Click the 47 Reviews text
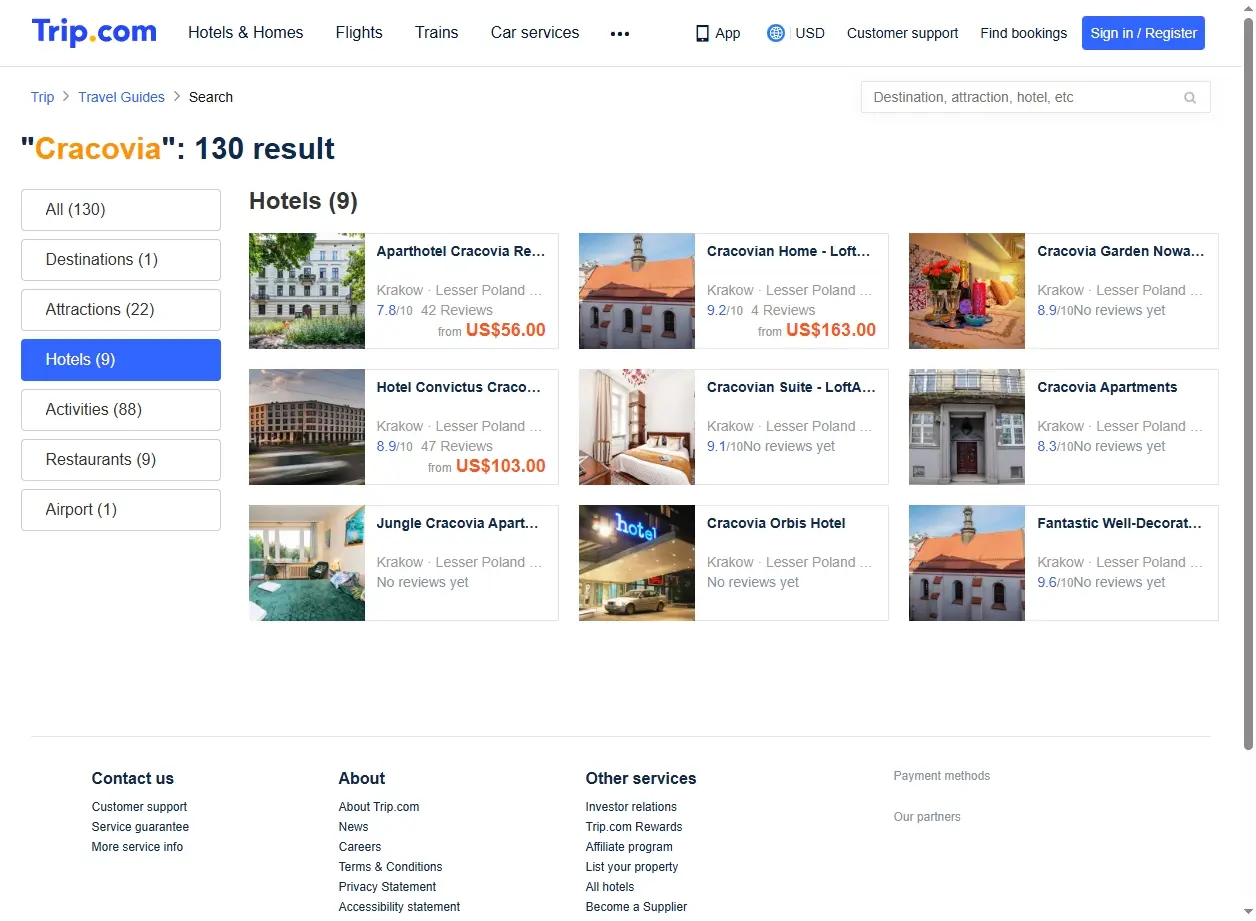 pos(457,447)
